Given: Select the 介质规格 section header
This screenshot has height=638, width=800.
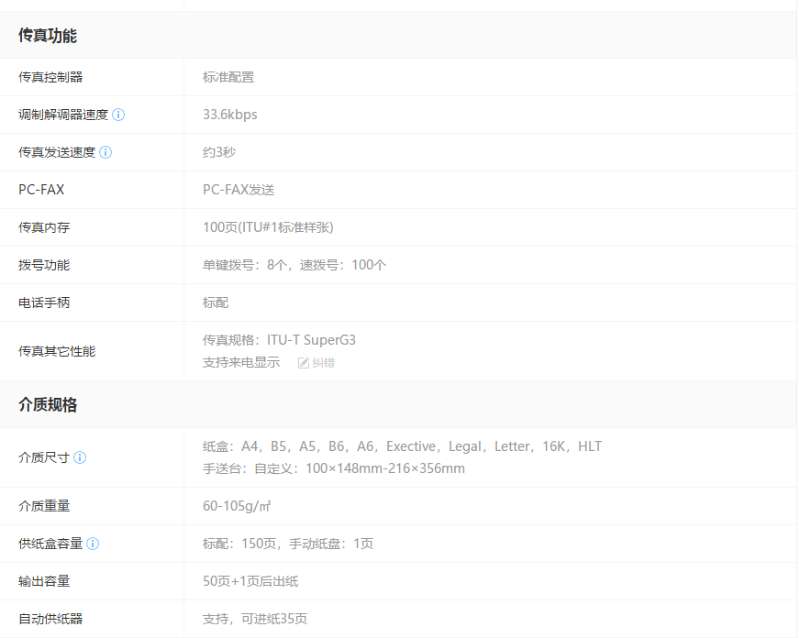Looking at the screenshot, I should coord(47,405).
